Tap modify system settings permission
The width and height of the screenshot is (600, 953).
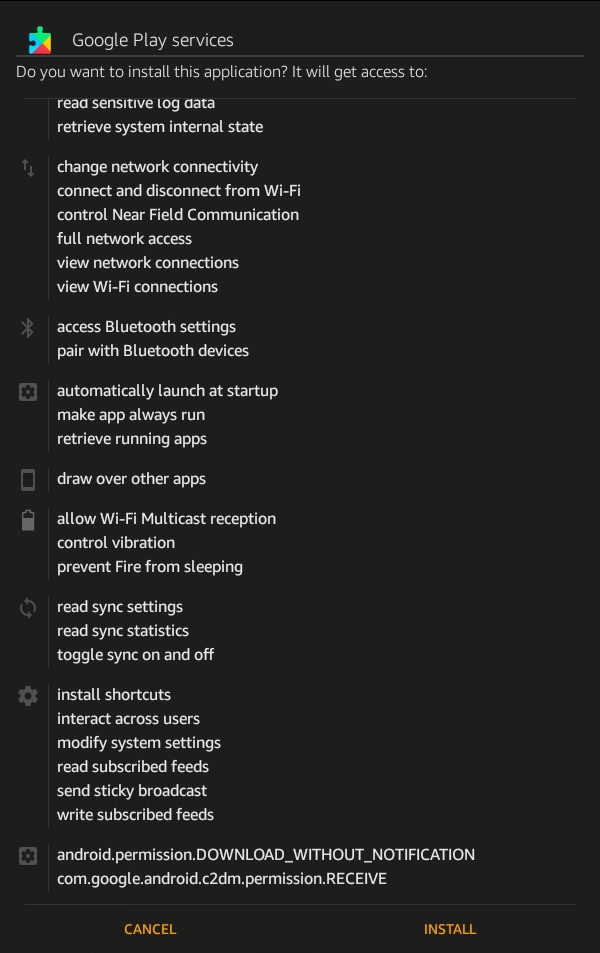(138, 743)
